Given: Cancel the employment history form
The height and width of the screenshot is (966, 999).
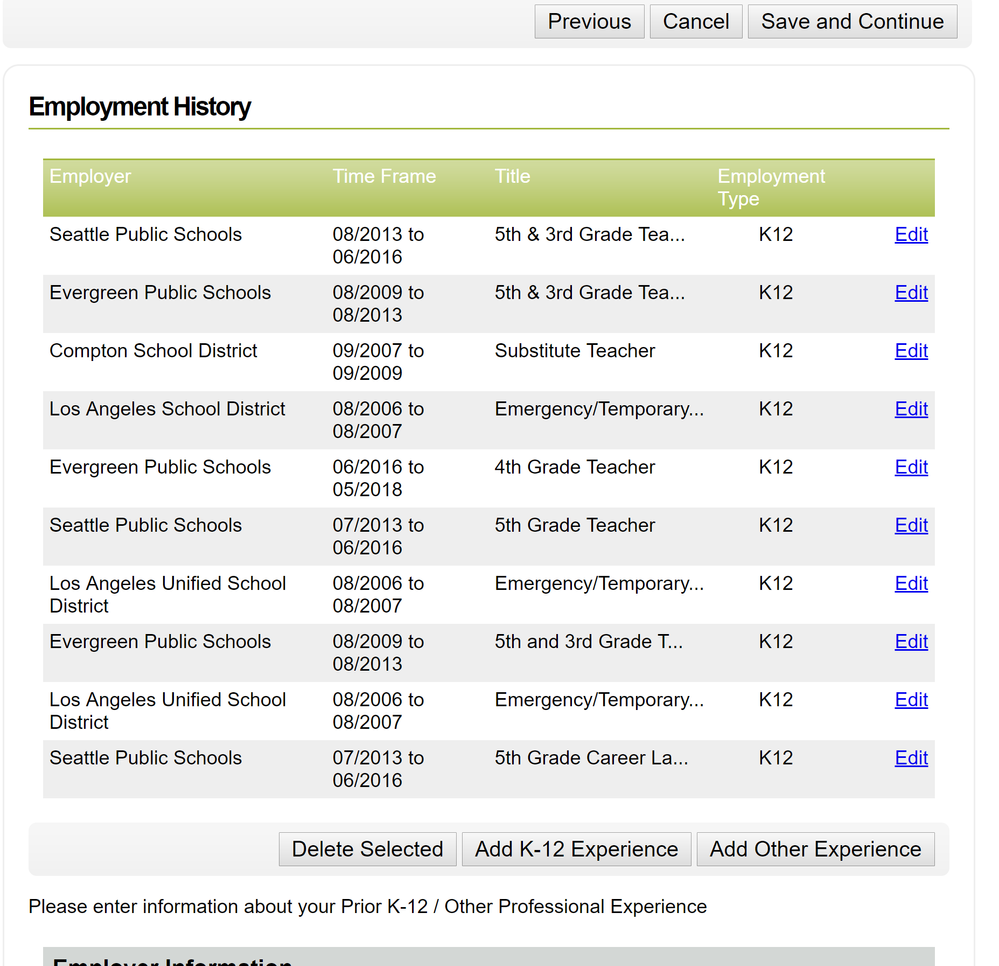Looking at the screenshot, I should pos(696,22).
